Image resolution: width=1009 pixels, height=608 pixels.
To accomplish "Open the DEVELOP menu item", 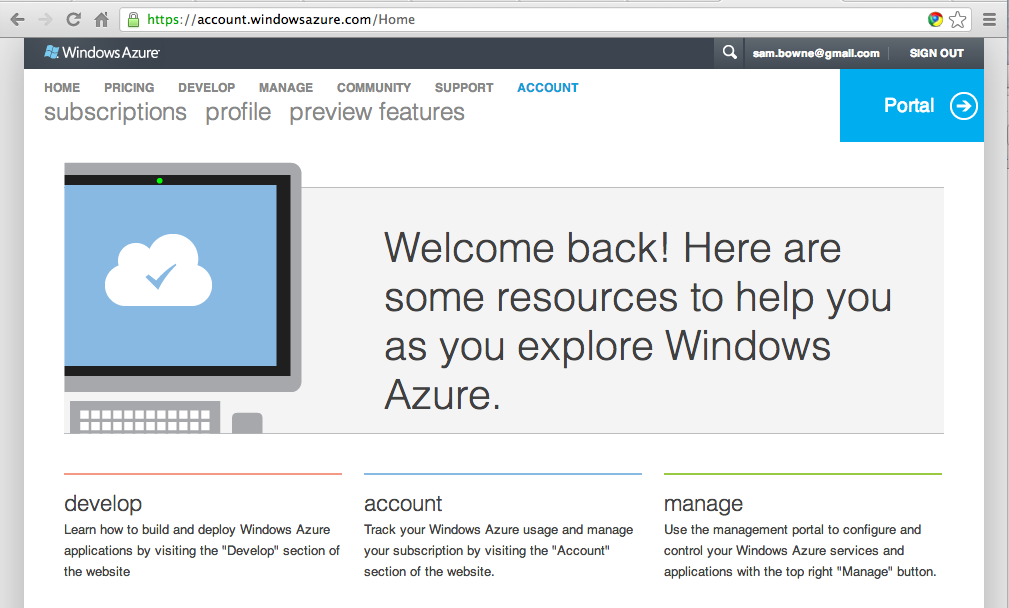I will pyautogui.click(x=206, y=88).
